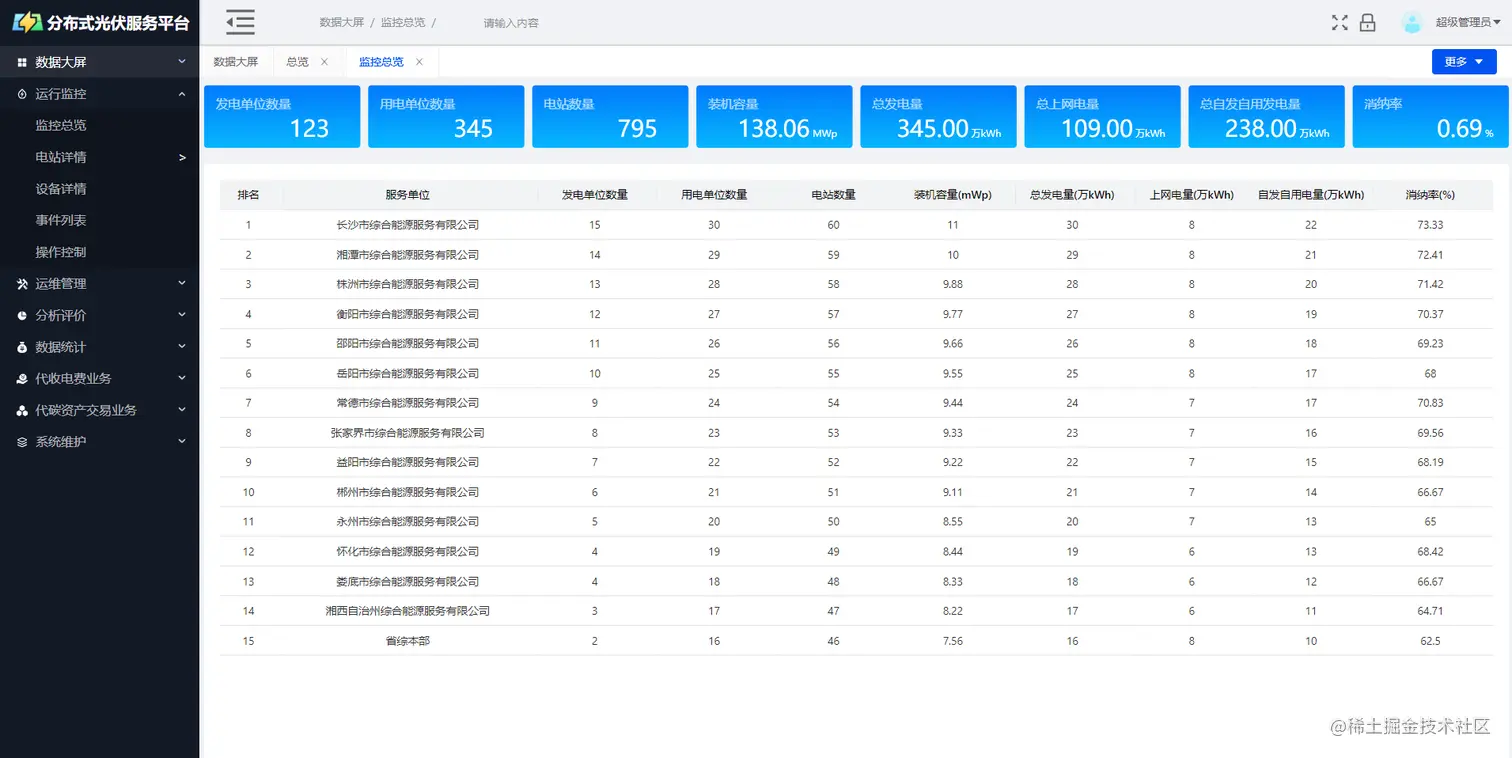Click the 总发电量(万kWh) column header

1072,195
